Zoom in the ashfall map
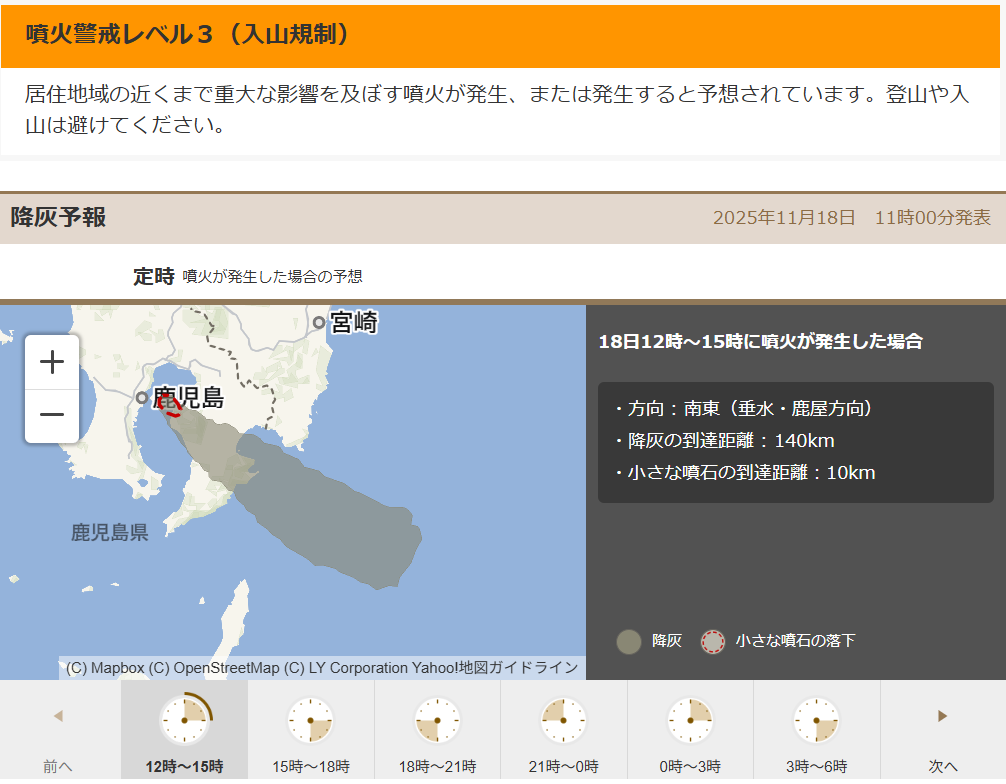The image size is (1006, 784). pos(52,362)
